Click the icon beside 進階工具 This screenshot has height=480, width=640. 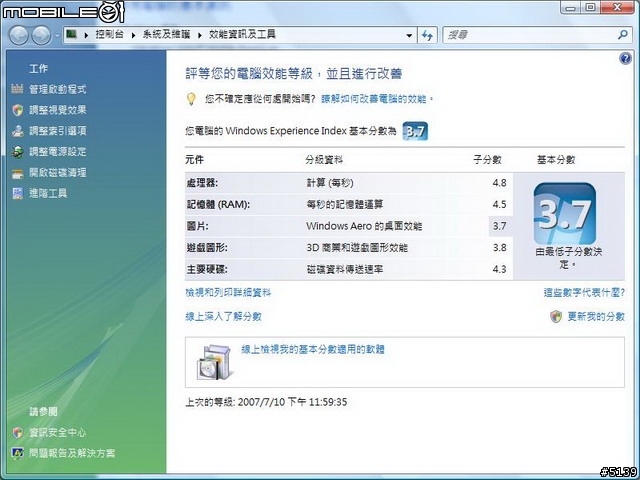[18, 193]
